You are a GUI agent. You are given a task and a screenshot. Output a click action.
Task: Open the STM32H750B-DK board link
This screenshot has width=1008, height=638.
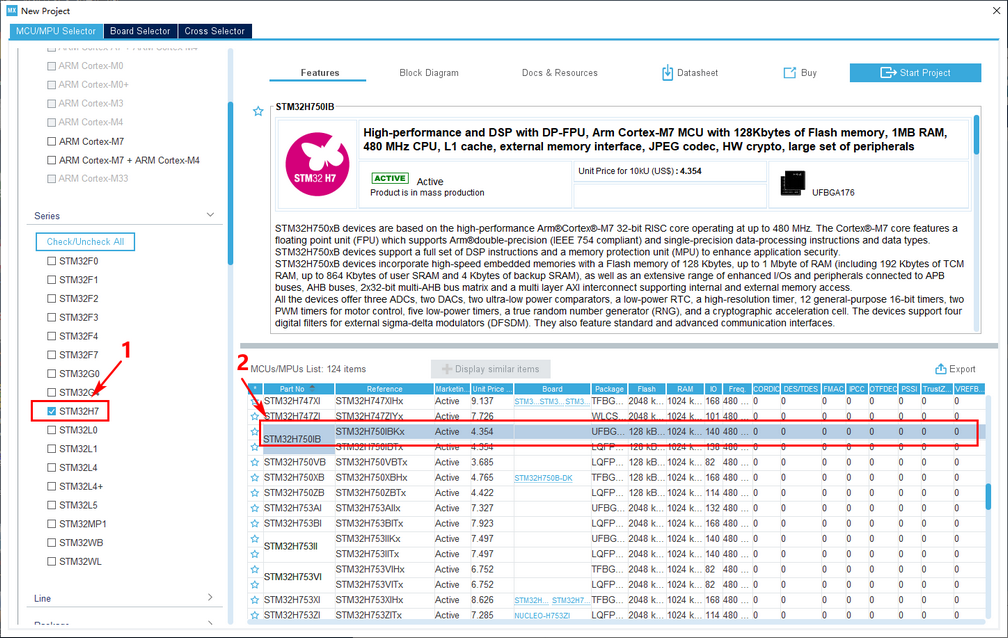pos(543,478)
